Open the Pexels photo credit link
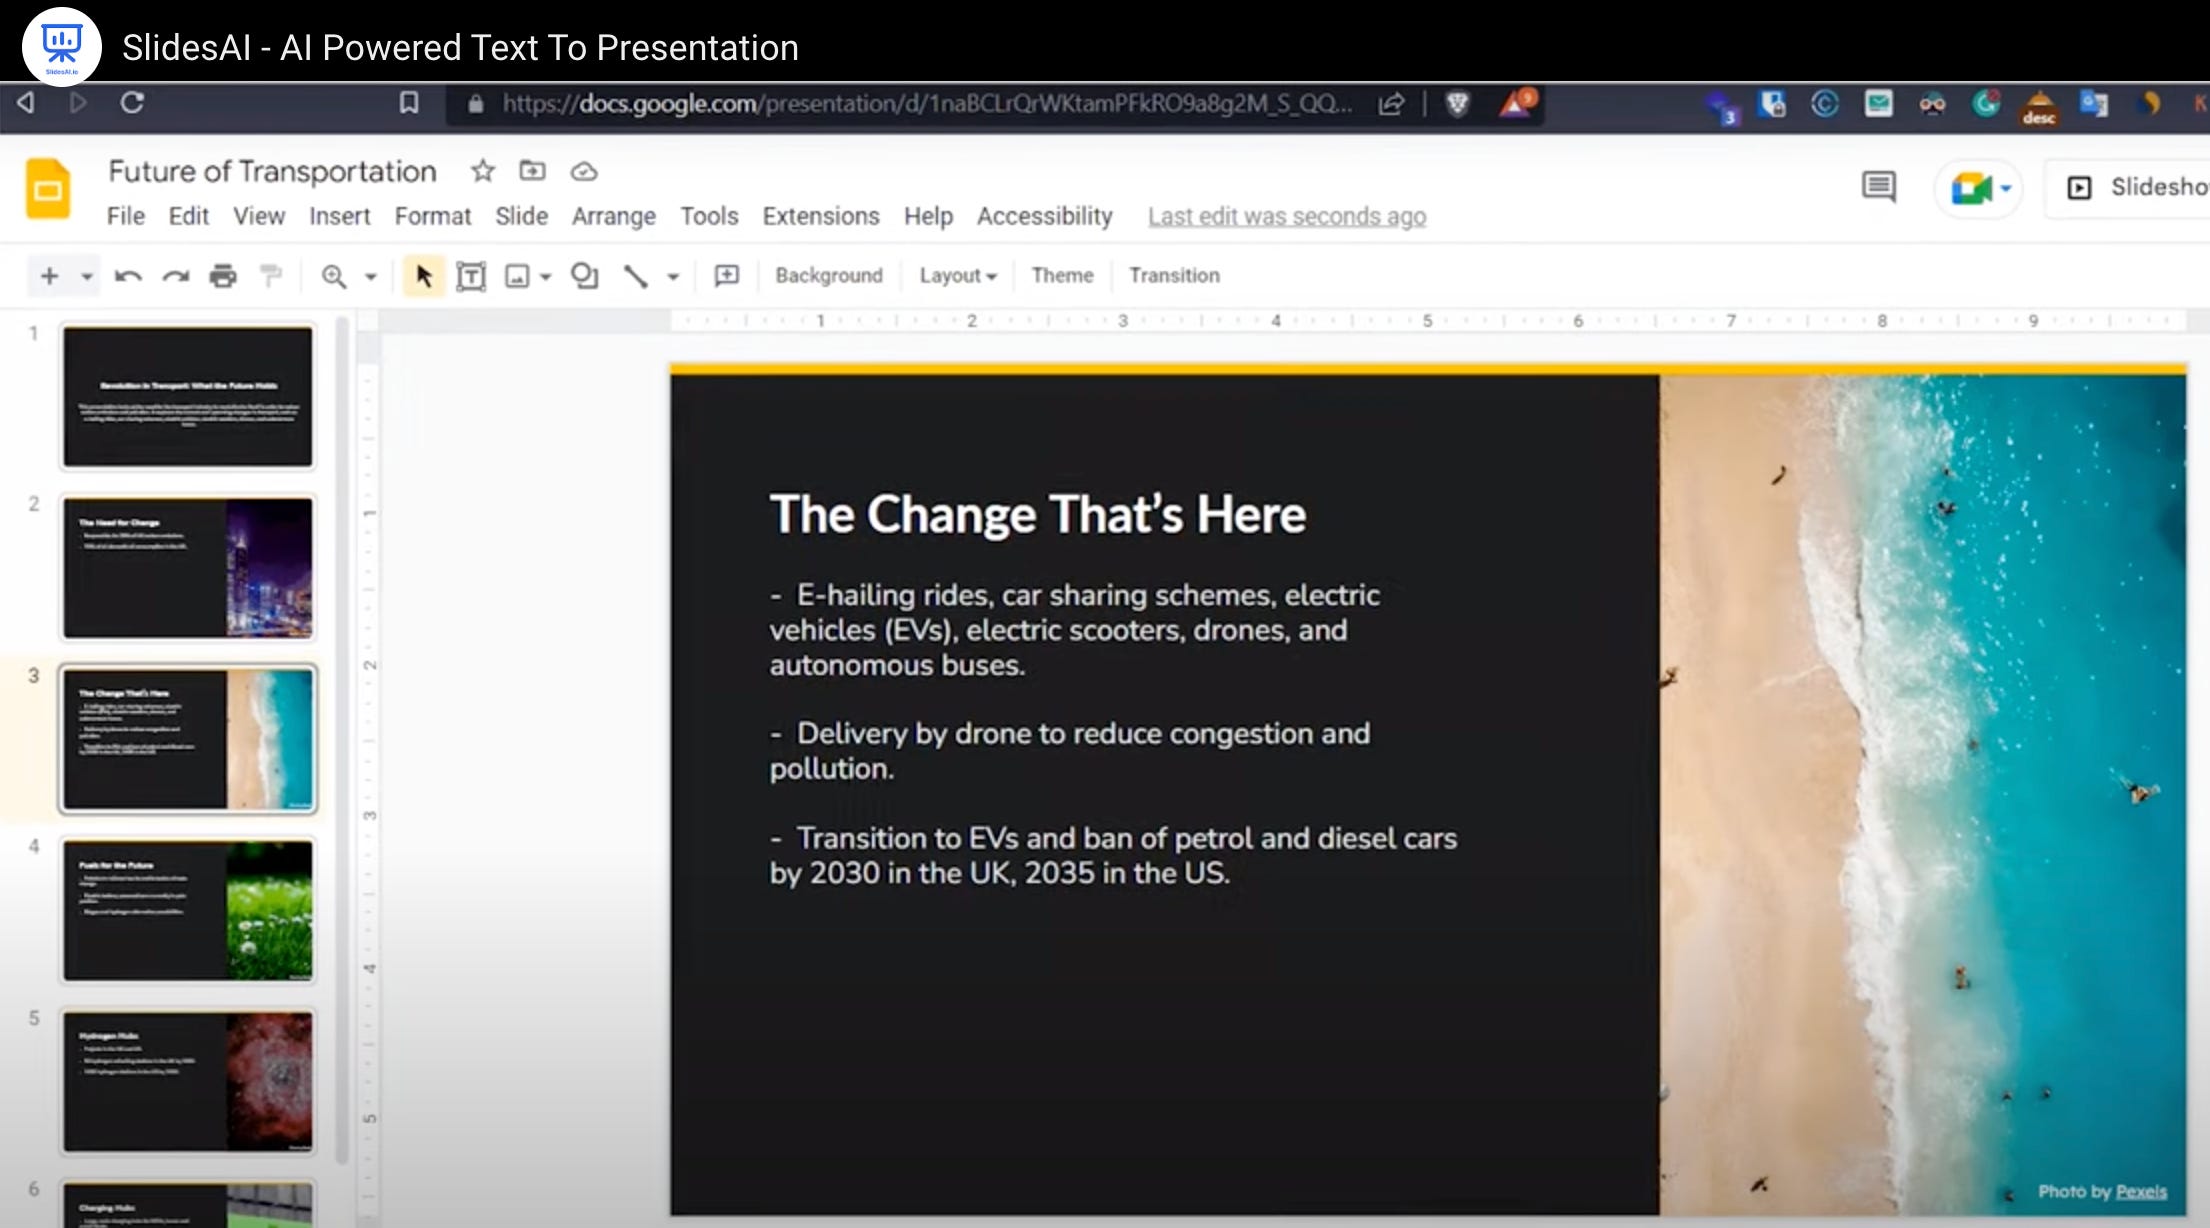 (x=2141, y=1191)
